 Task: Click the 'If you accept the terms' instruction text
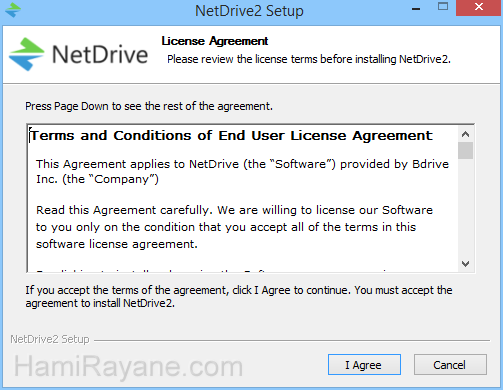[x=239, y=297]
